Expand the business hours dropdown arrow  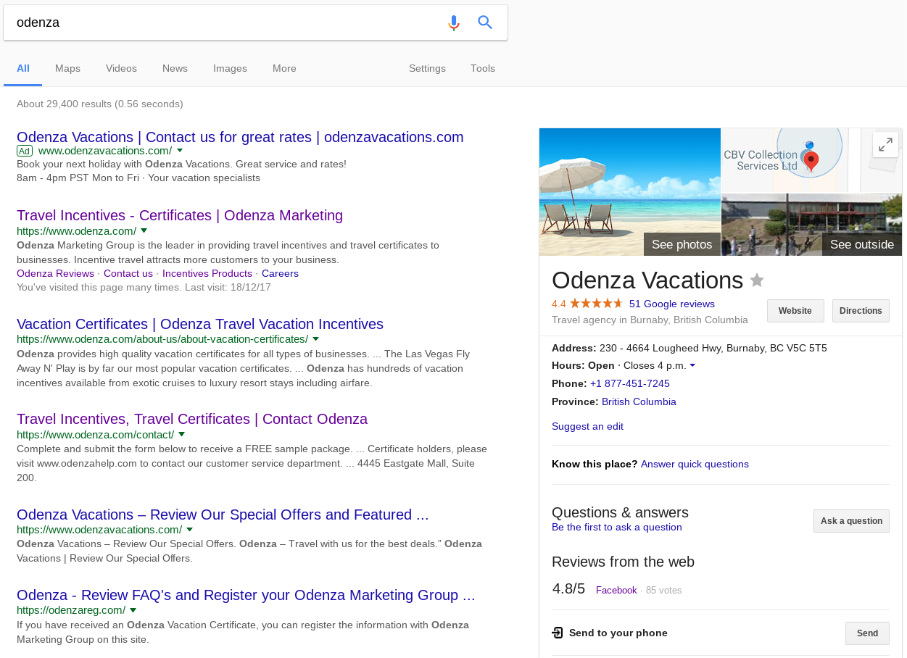[x=692, y=365]
